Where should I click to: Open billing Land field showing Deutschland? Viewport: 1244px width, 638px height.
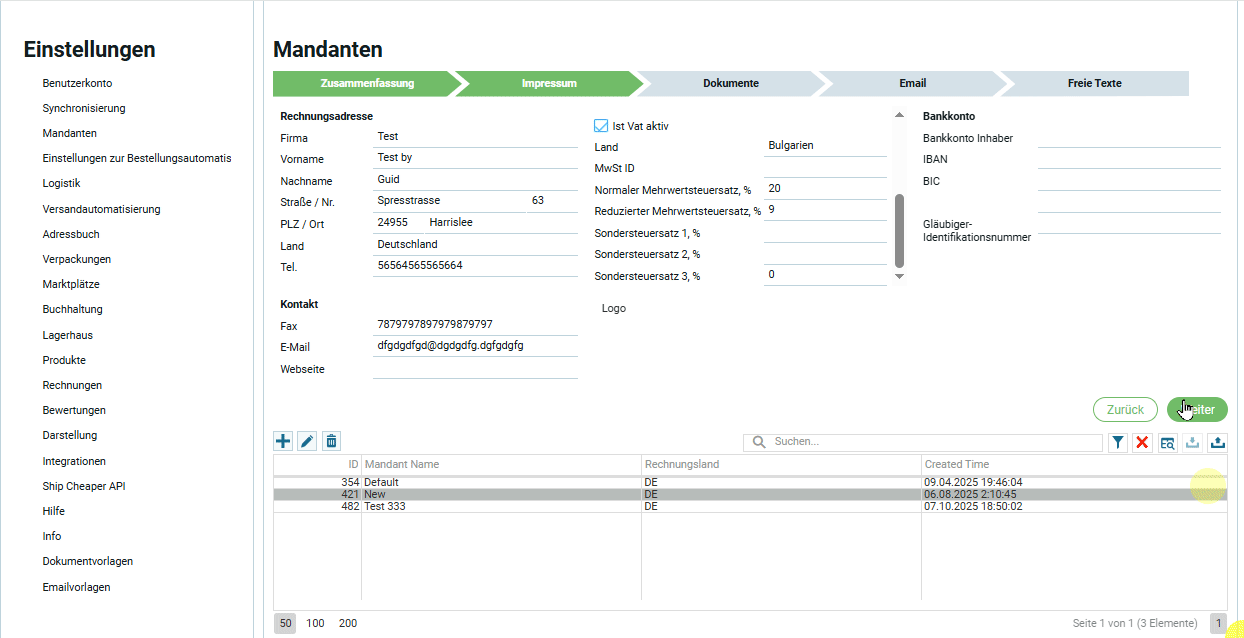tap(474, 244)
